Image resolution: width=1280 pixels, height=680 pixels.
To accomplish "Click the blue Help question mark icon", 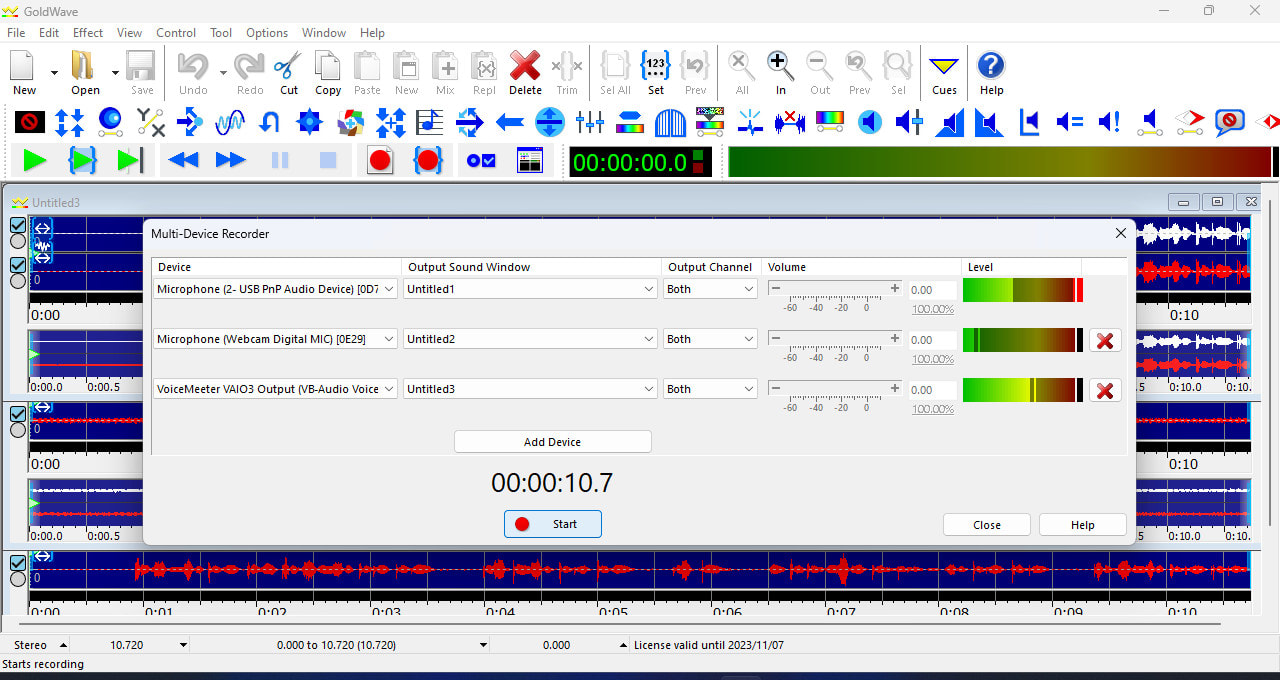I will pos(991,72).
